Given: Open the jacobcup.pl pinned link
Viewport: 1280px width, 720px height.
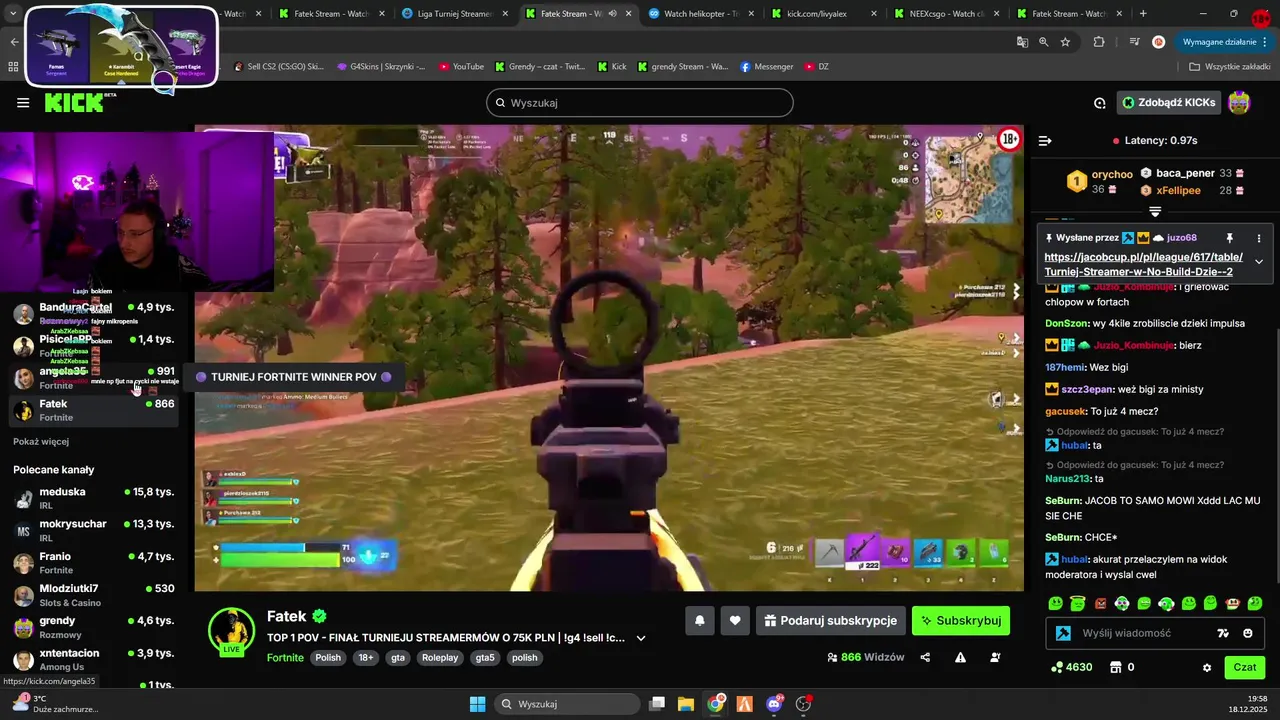Looking at the screenshot, I should pos(1143,264).
